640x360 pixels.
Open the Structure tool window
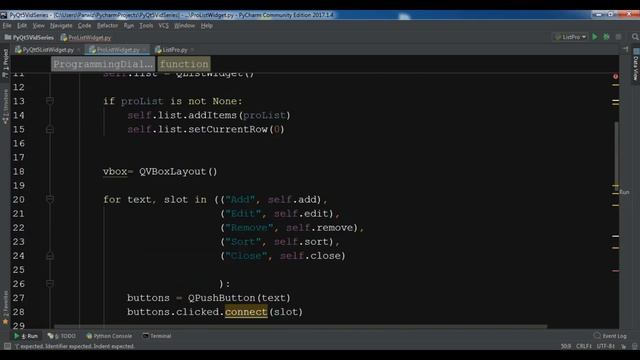[x=5, y=107]
